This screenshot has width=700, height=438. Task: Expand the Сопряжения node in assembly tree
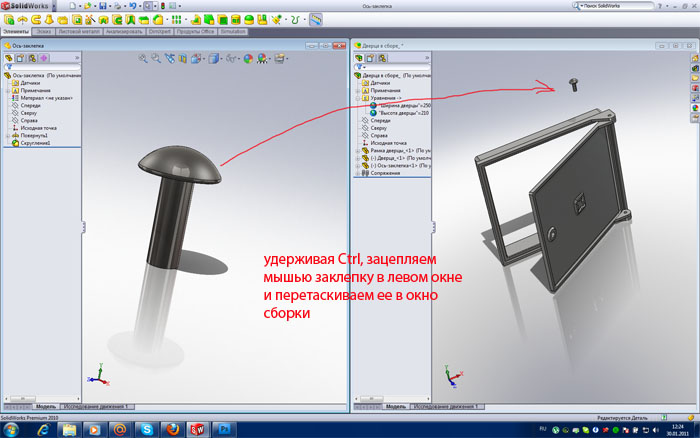pyautogui.click(x=357, y=171)
